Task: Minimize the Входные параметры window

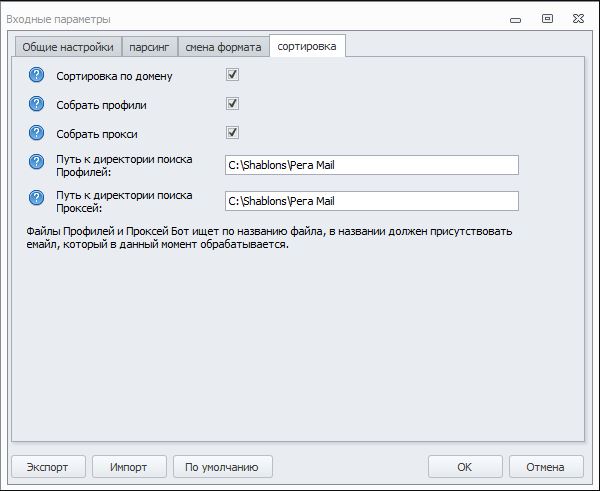Action: pyautogui.click(x=515, y=20)
